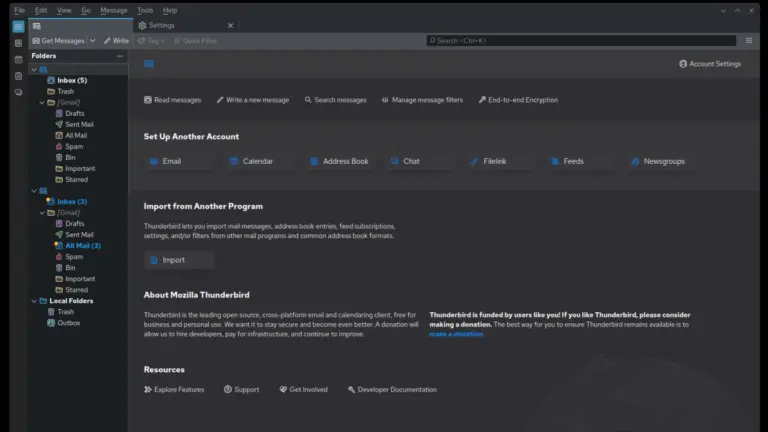Follow the make a donation link
The width and height of the screenshot is (768, 432).
[x=456, y=334]
